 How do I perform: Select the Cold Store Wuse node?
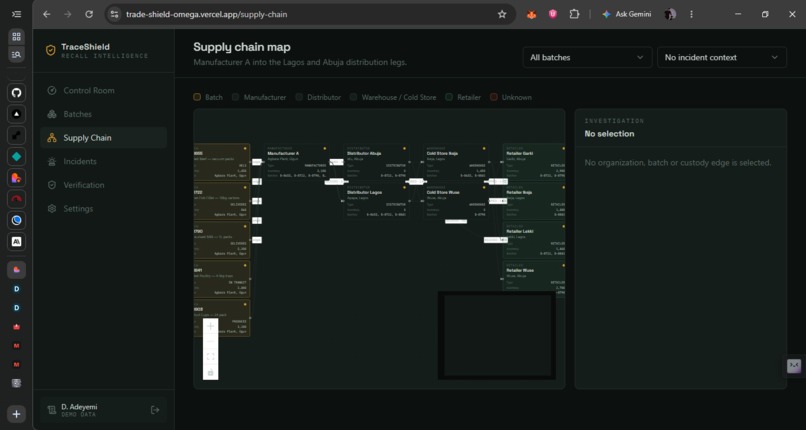click(x=456, y=200)
